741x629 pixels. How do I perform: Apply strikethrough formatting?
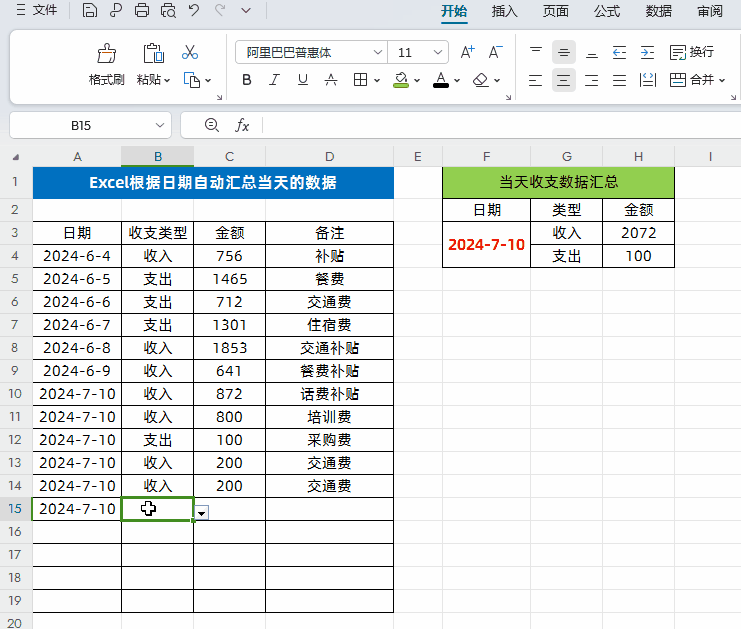click(x=331, y=80)
